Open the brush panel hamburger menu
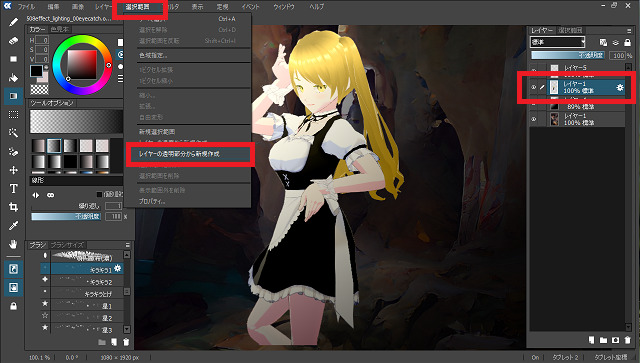 (128, 245)
